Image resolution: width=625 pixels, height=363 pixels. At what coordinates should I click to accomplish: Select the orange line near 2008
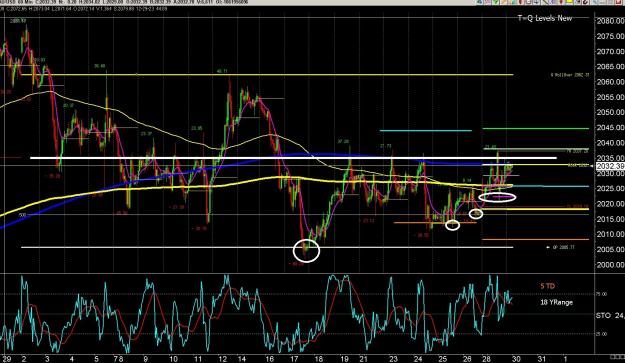(x=536, y=239)
